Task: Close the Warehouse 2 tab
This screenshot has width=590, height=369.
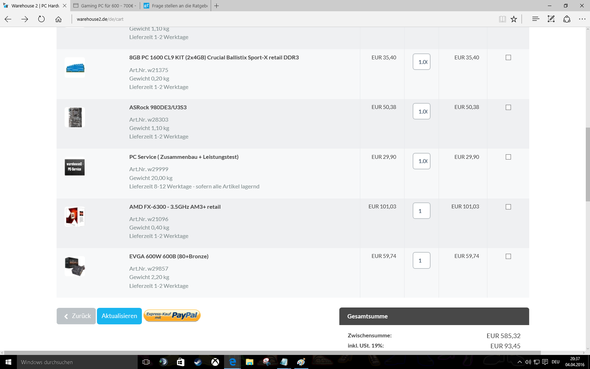Action: click(x=64, y=6)
